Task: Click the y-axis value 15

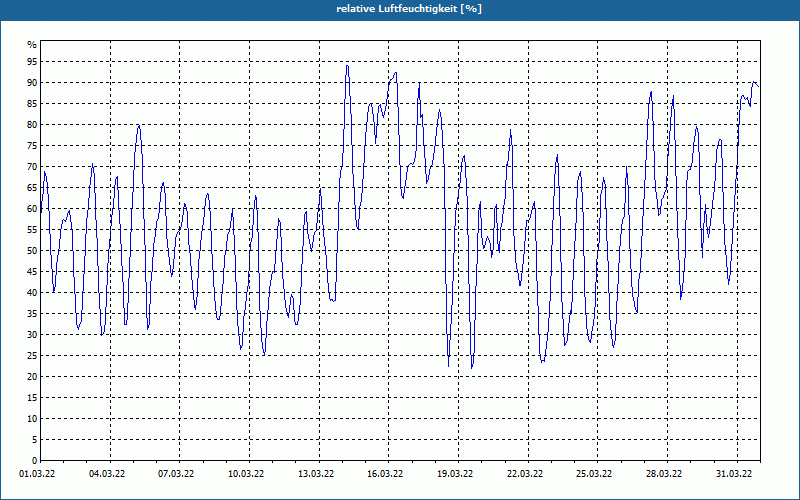Action: [32, 397]
